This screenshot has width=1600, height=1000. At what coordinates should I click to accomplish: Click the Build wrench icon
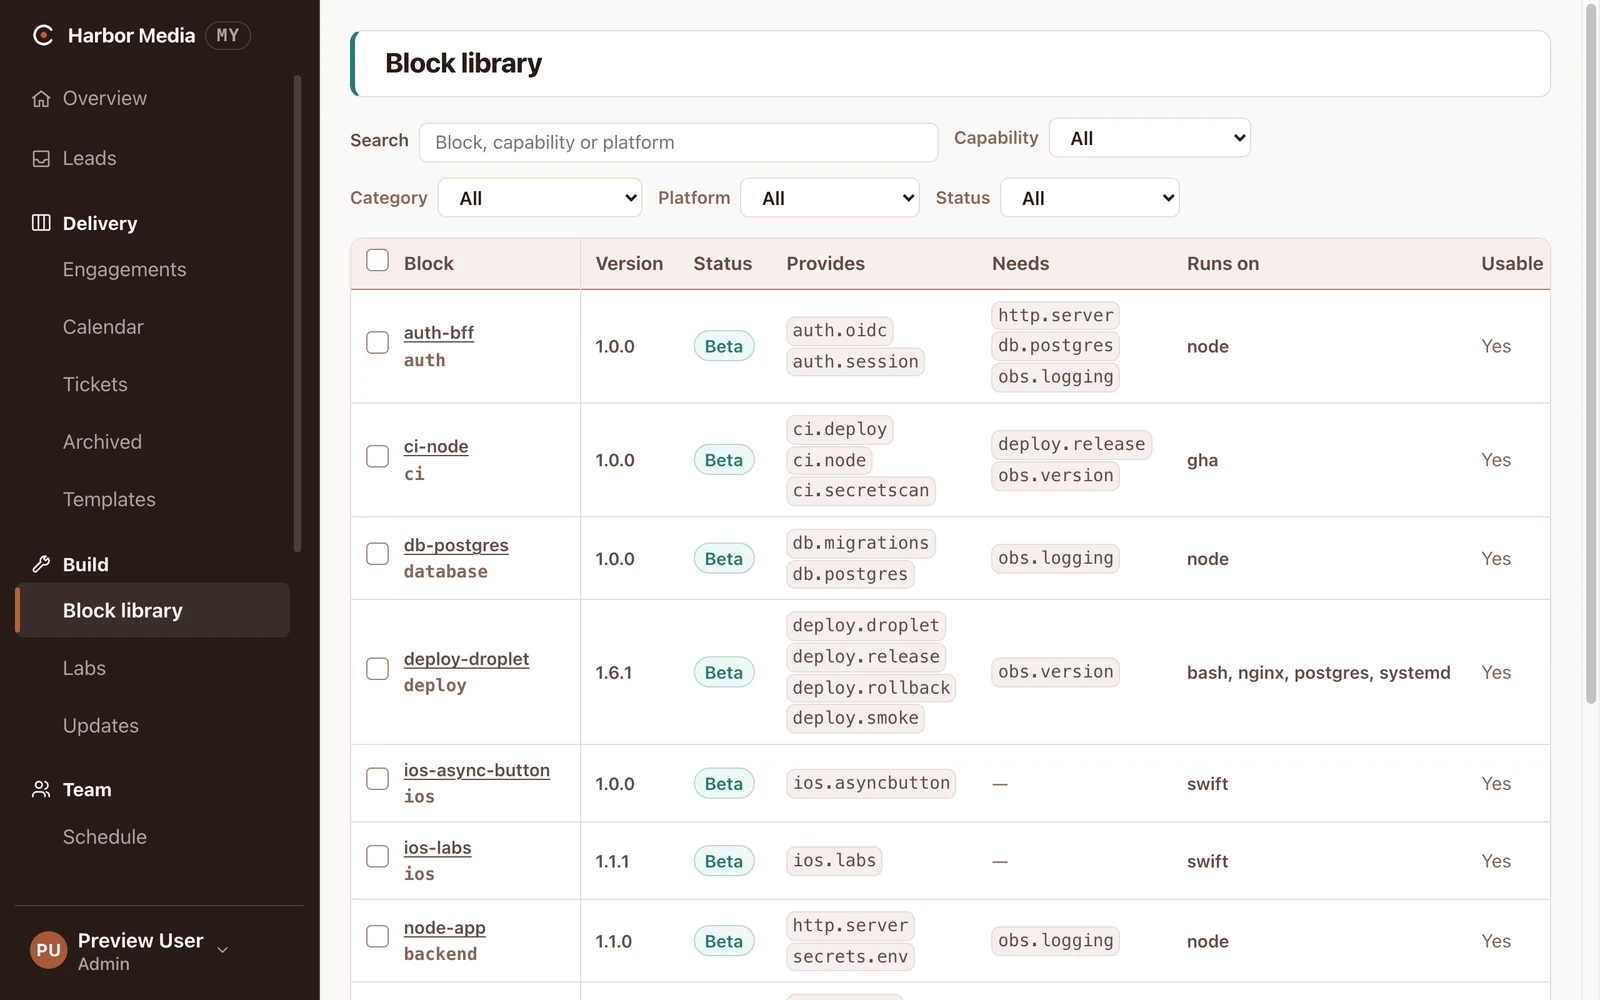(41, 564)
